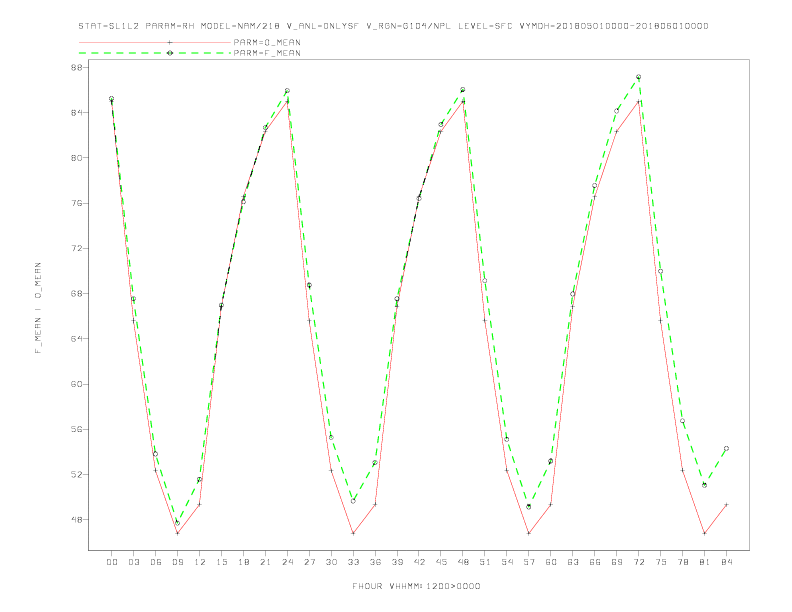Image resolution: width=792 pixels, height=612 pixels.
Task: Click the 84 forecast hour on the x-axis
Action: [726, 562]
